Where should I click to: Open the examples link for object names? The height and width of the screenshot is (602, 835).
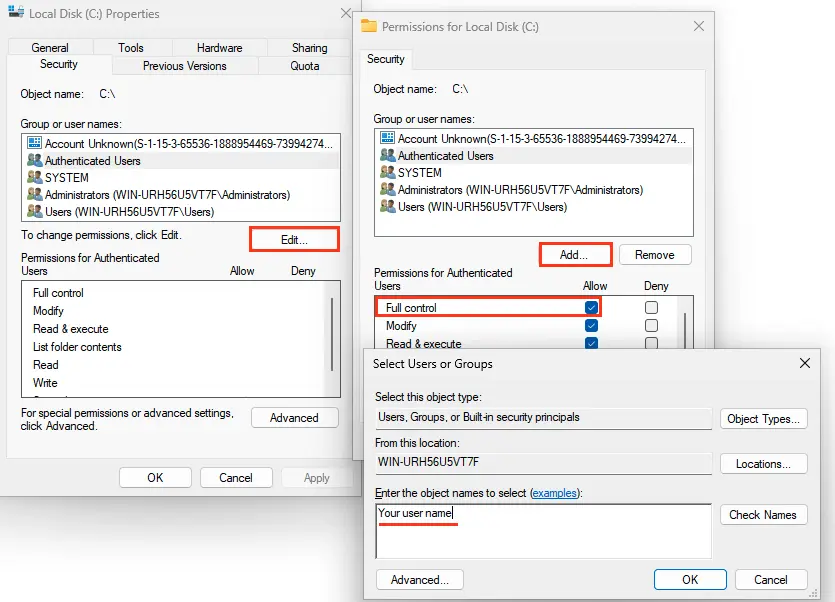[x=554, y=494]
